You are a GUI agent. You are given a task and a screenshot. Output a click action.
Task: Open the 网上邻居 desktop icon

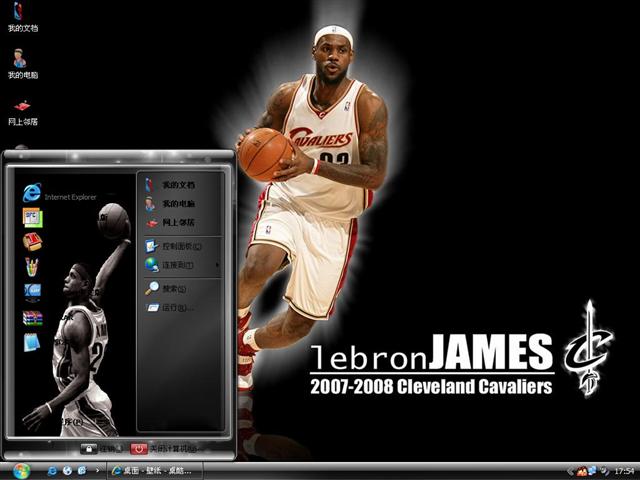(22, 111)
